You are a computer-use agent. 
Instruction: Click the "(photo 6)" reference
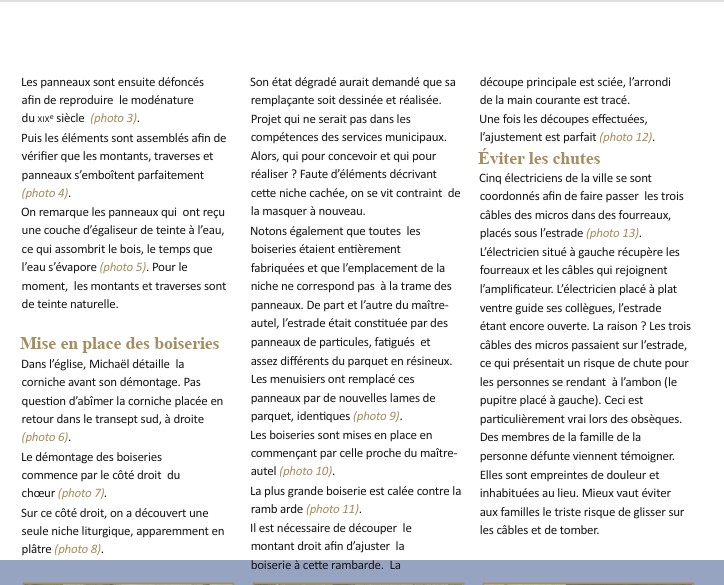pyautogui.click(x=46, y=437)
